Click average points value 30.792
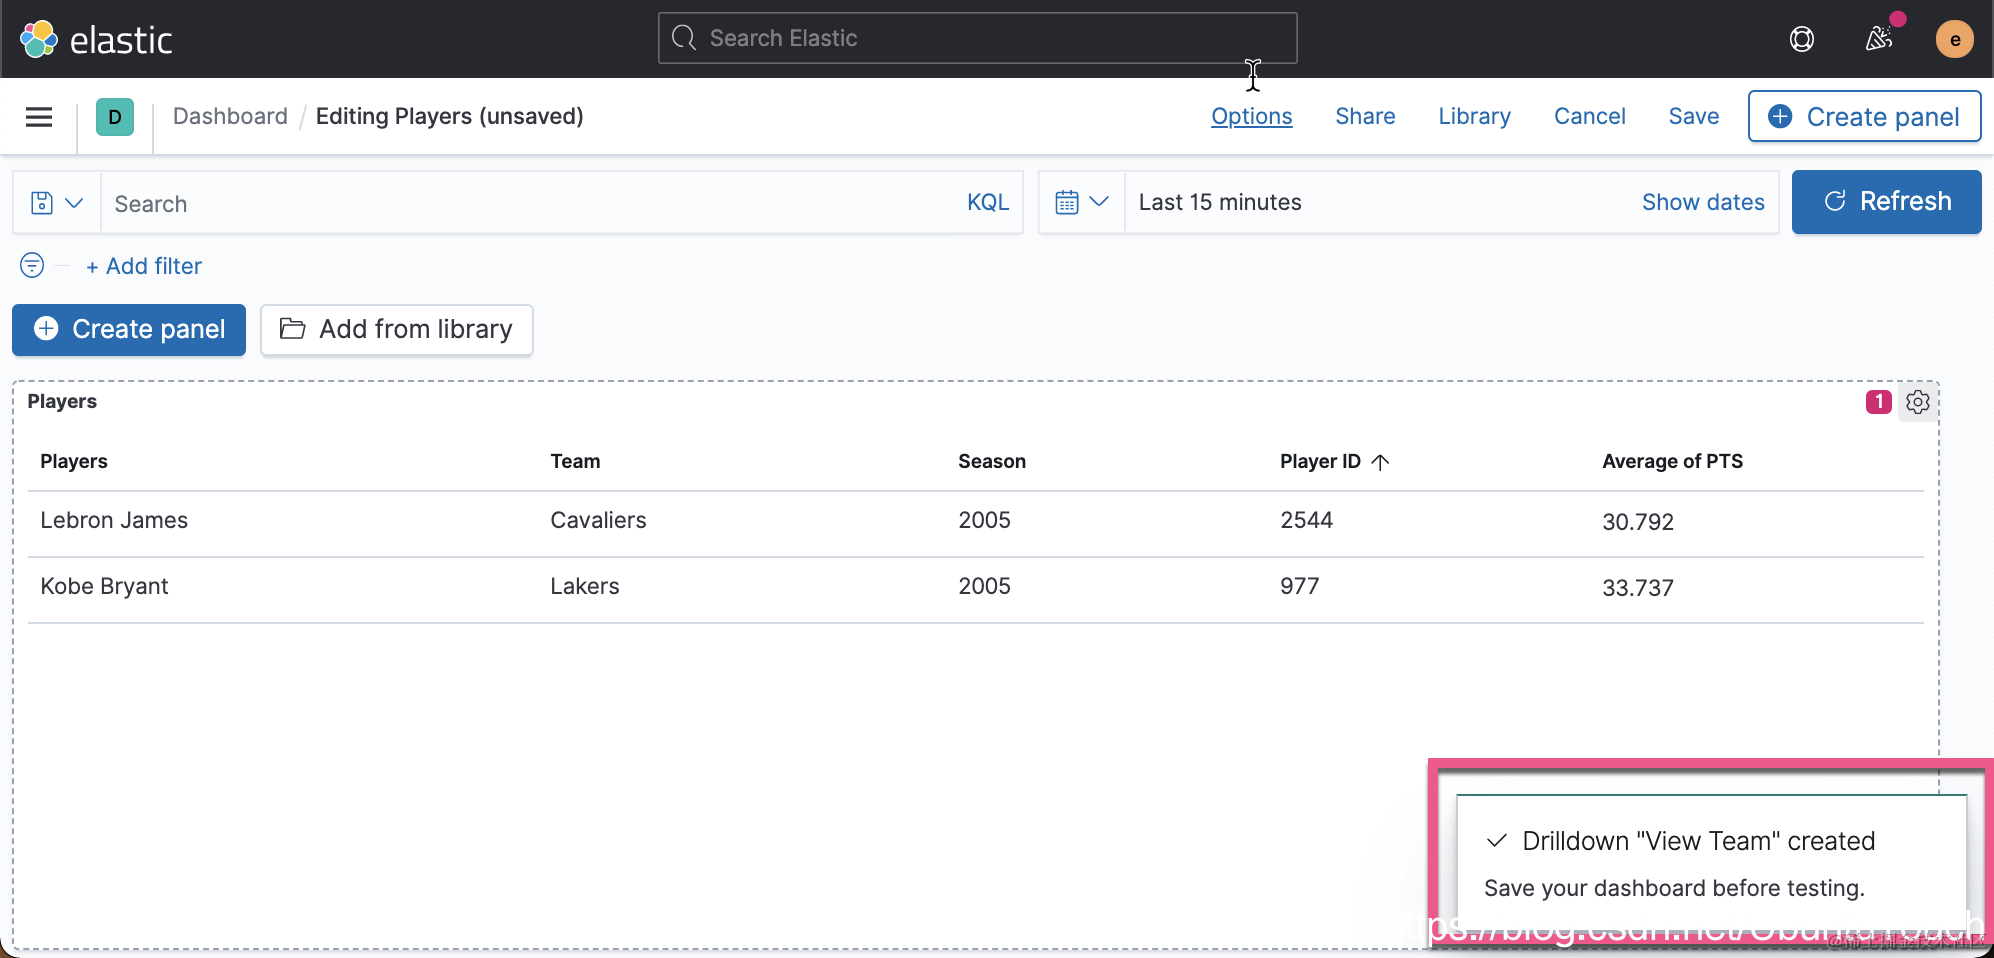 (x=1638, y=522)
